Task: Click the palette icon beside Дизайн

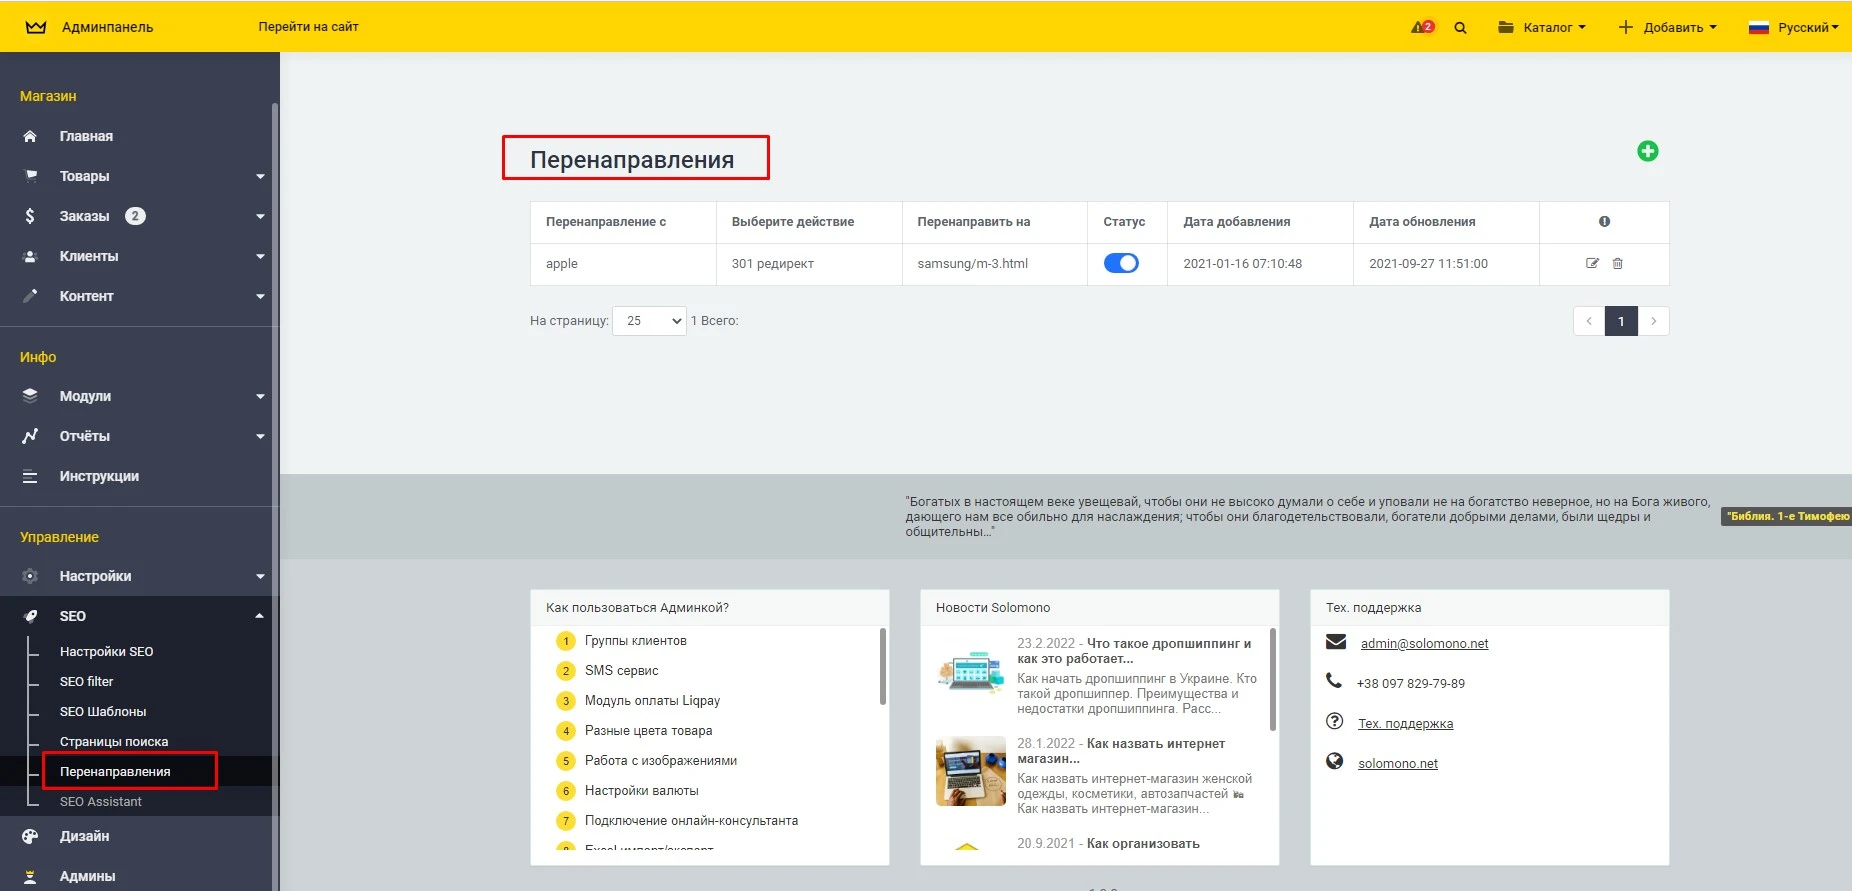Action: 30,836
